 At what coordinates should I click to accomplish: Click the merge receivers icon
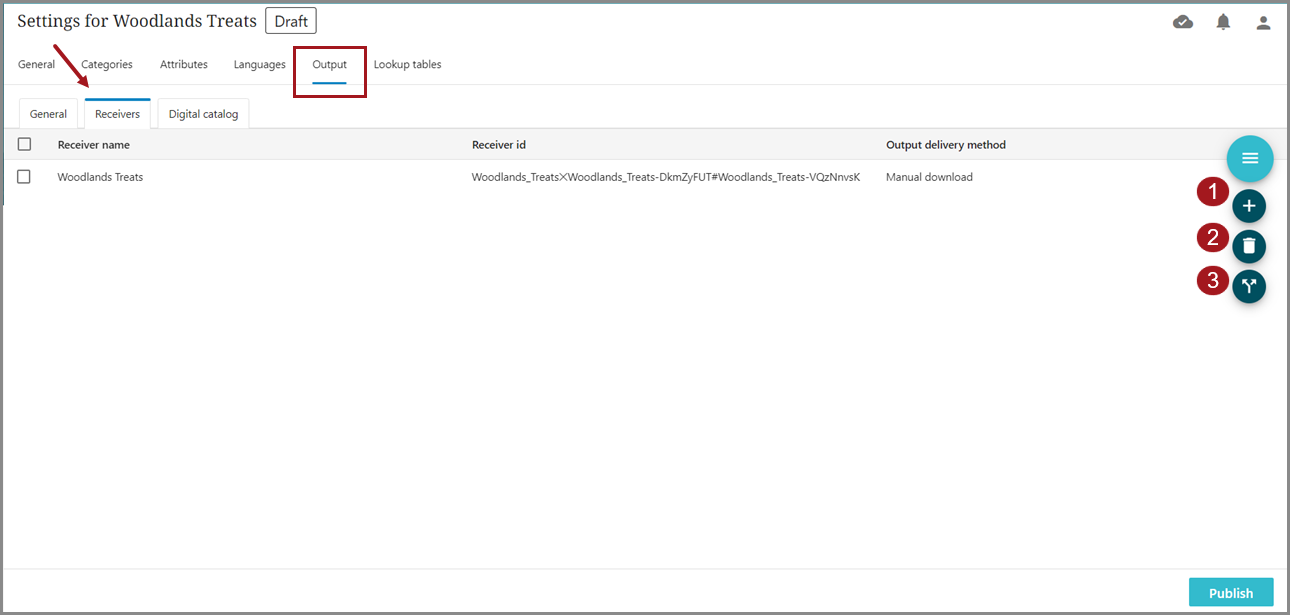1249,286
